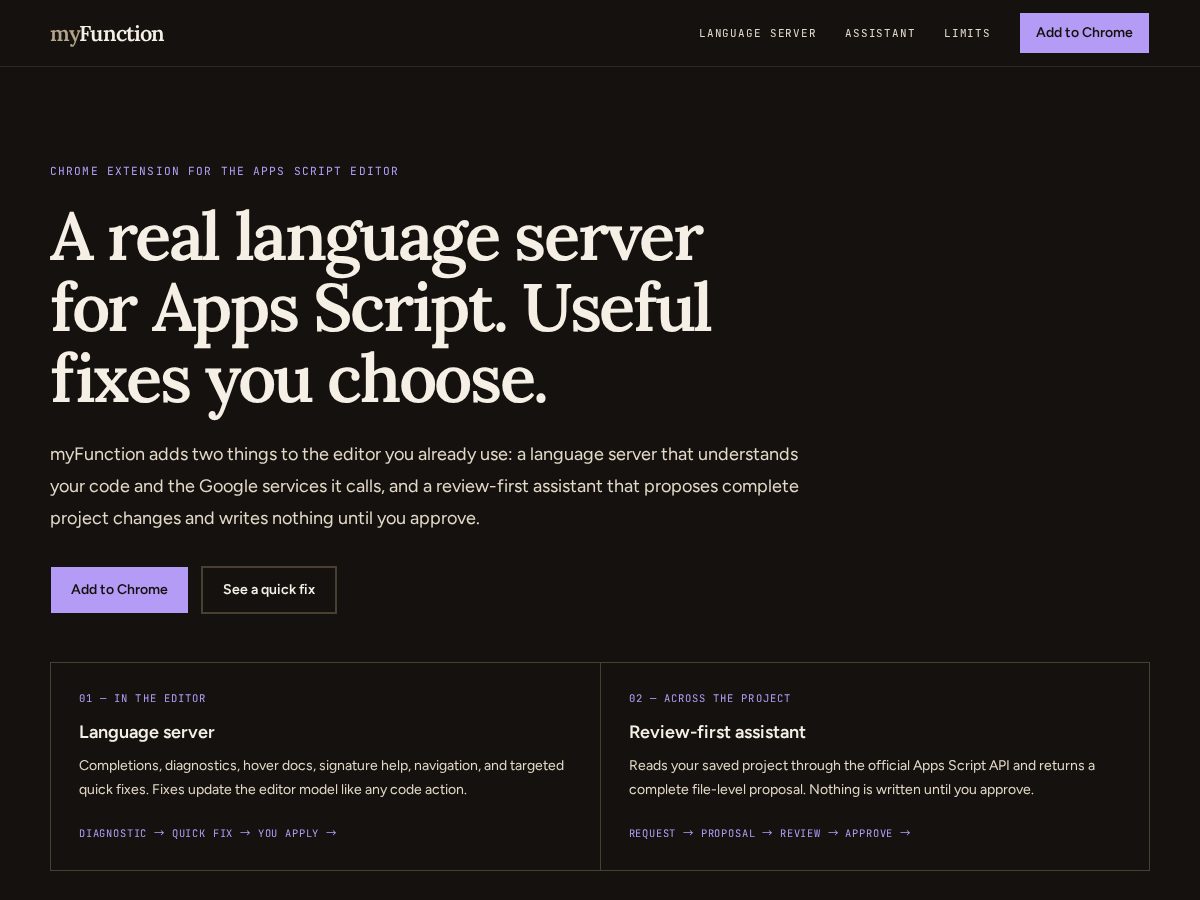
Task: Click the paragraph beginning 'myFunction adds two things'
Action: coord(425,486)
